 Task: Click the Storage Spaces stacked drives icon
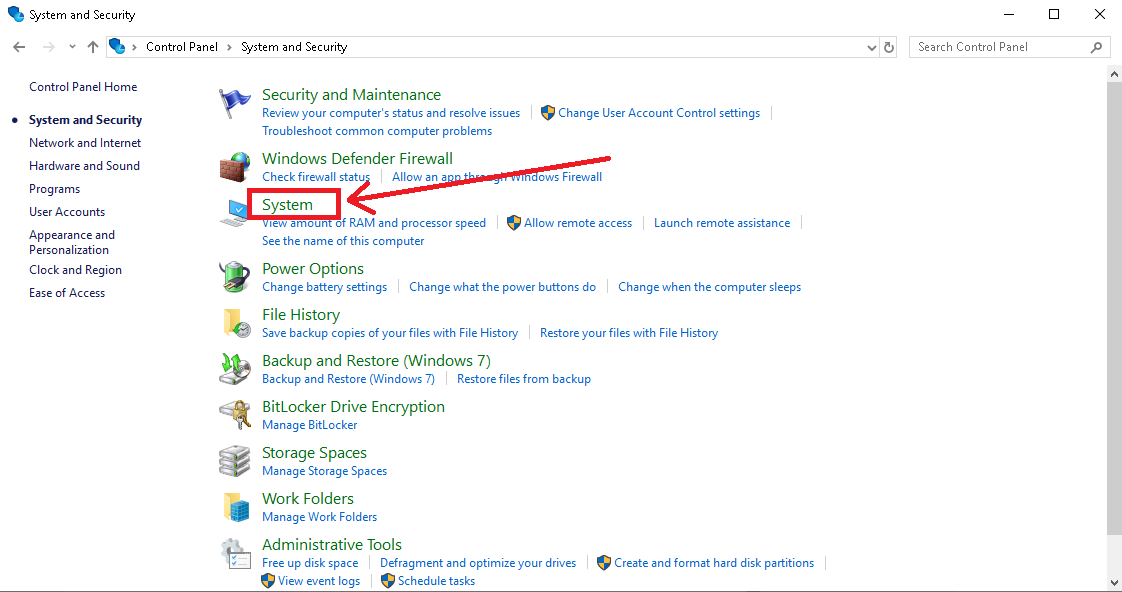click(235, 461)
